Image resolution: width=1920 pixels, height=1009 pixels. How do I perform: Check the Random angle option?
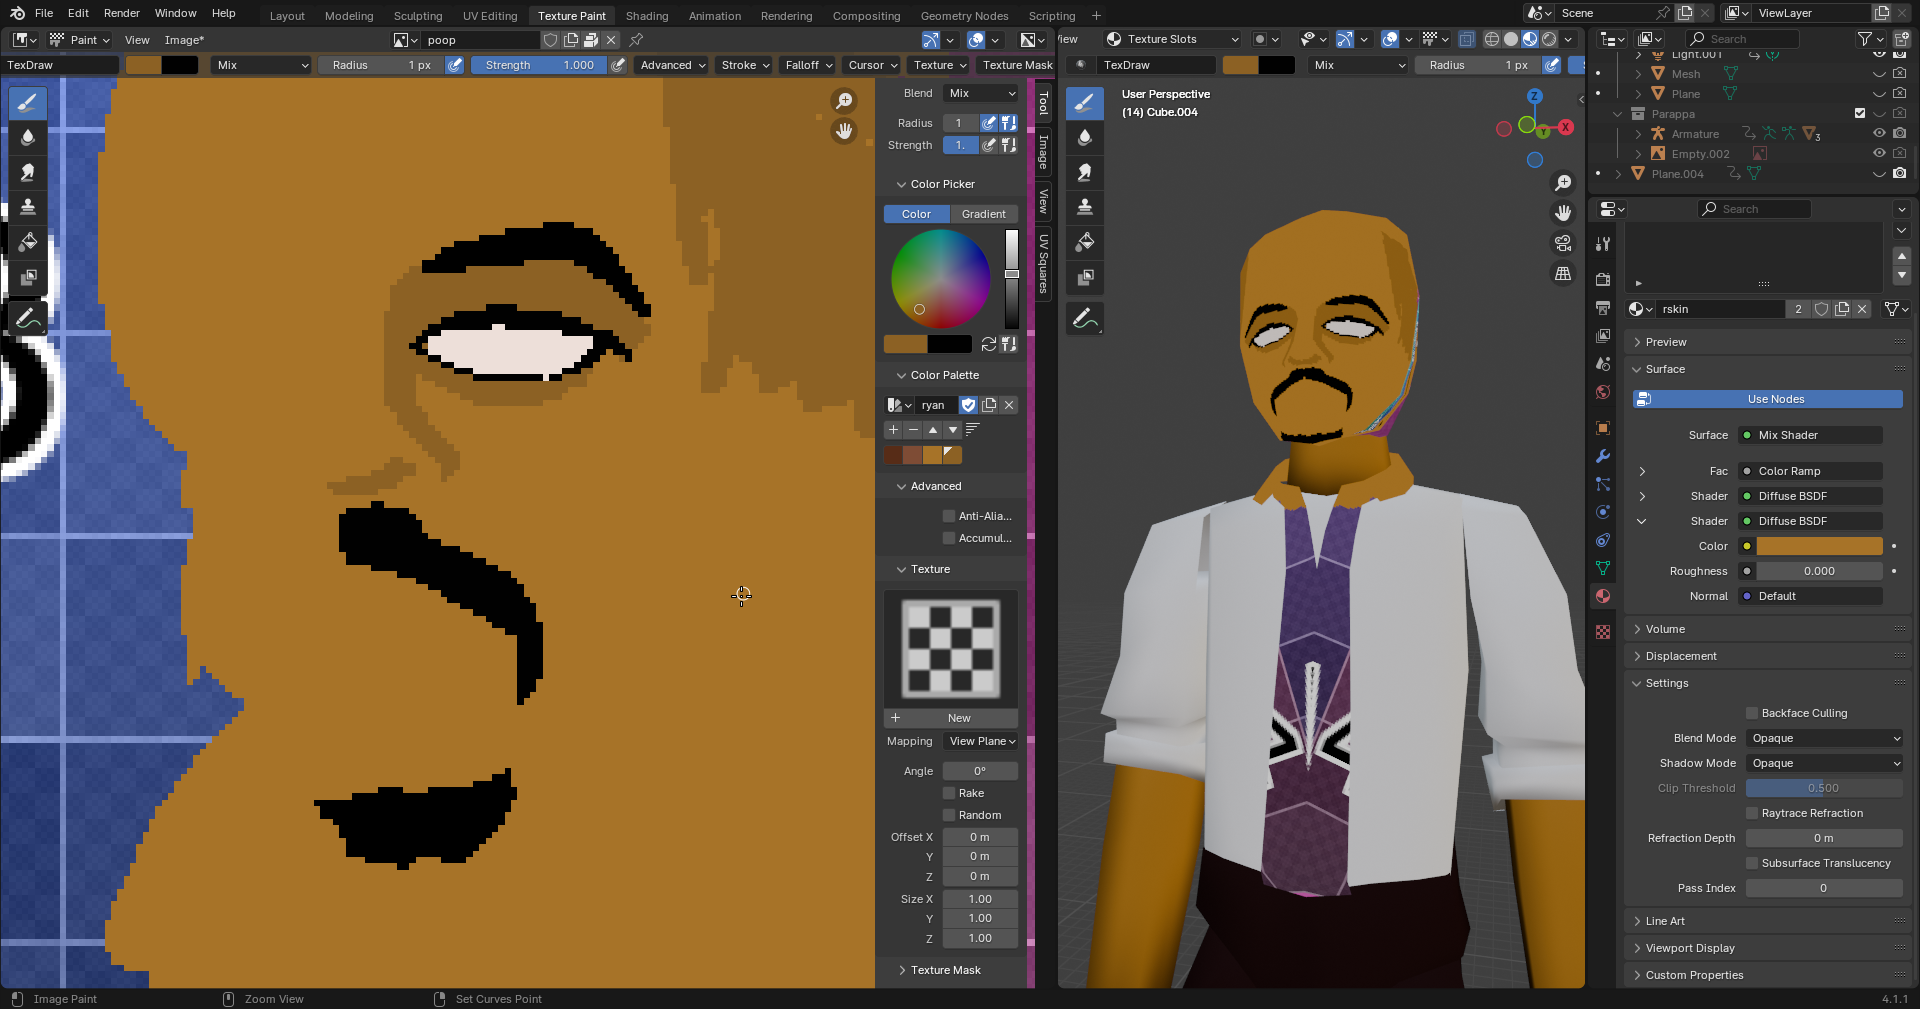(949, 815)
